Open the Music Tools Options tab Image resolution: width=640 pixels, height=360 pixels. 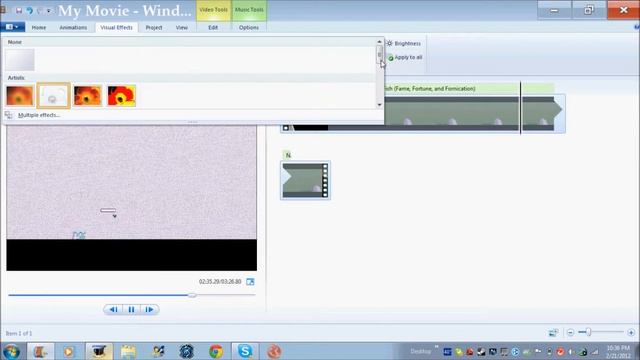pos(249,27)
